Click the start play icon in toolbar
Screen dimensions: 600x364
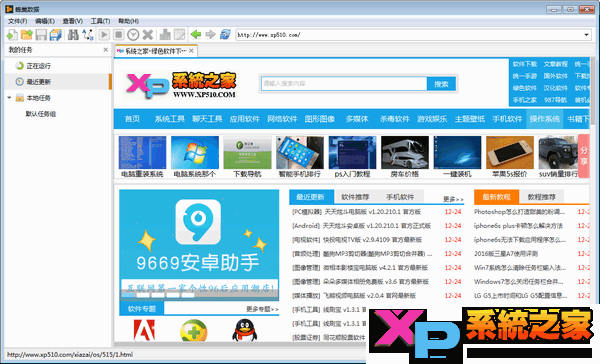[104, 35]
